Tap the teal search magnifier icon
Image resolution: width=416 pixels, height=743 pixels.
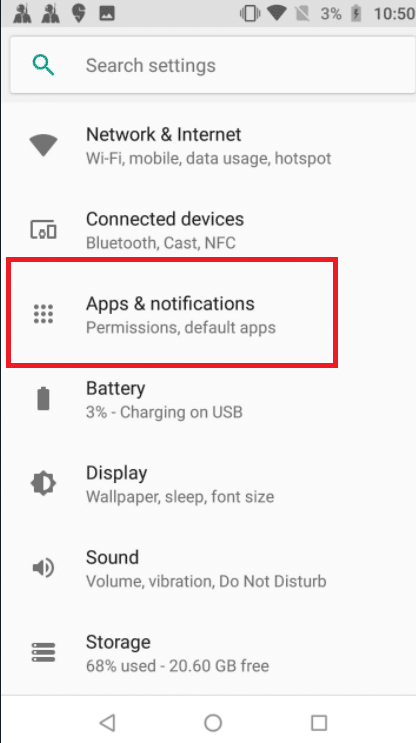pos(44,65)
